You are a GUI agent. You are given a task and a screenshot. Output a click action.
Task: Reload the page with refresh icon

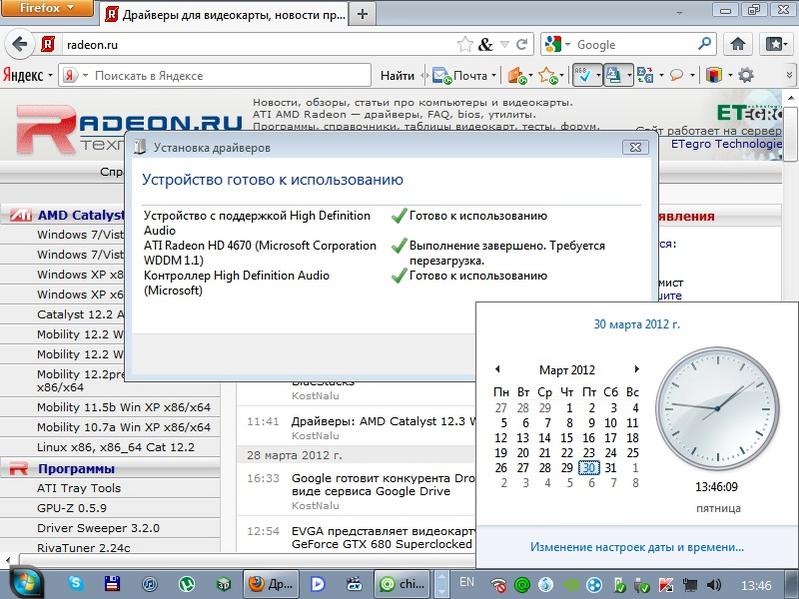522,44
